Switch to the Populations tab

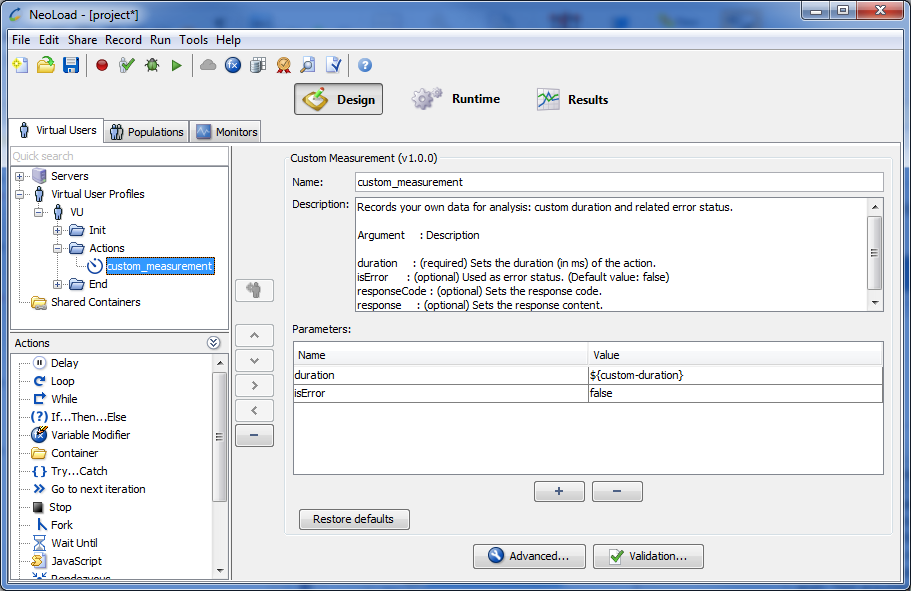tap(147, 131)
